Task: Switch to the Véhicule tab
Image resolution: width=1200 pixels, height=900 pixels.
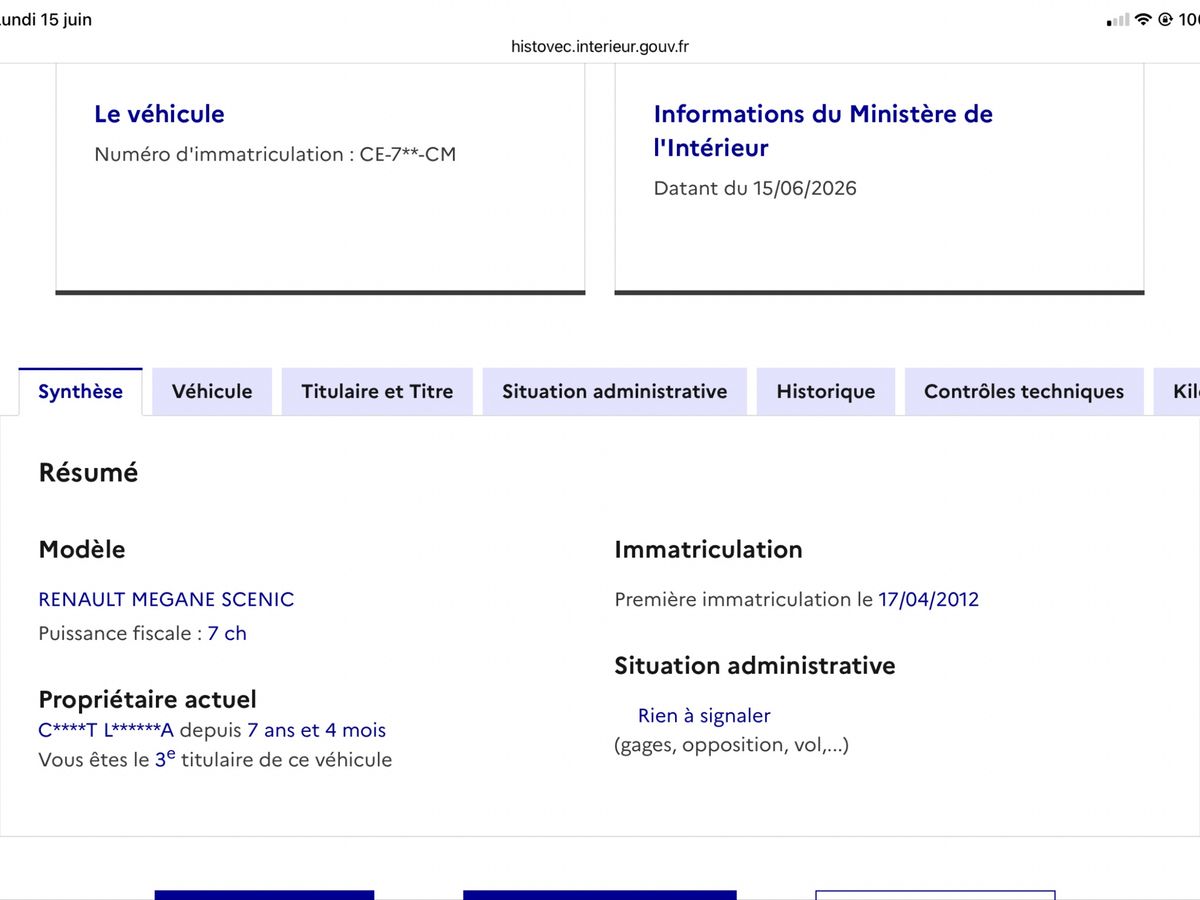Action: (212, 391)
